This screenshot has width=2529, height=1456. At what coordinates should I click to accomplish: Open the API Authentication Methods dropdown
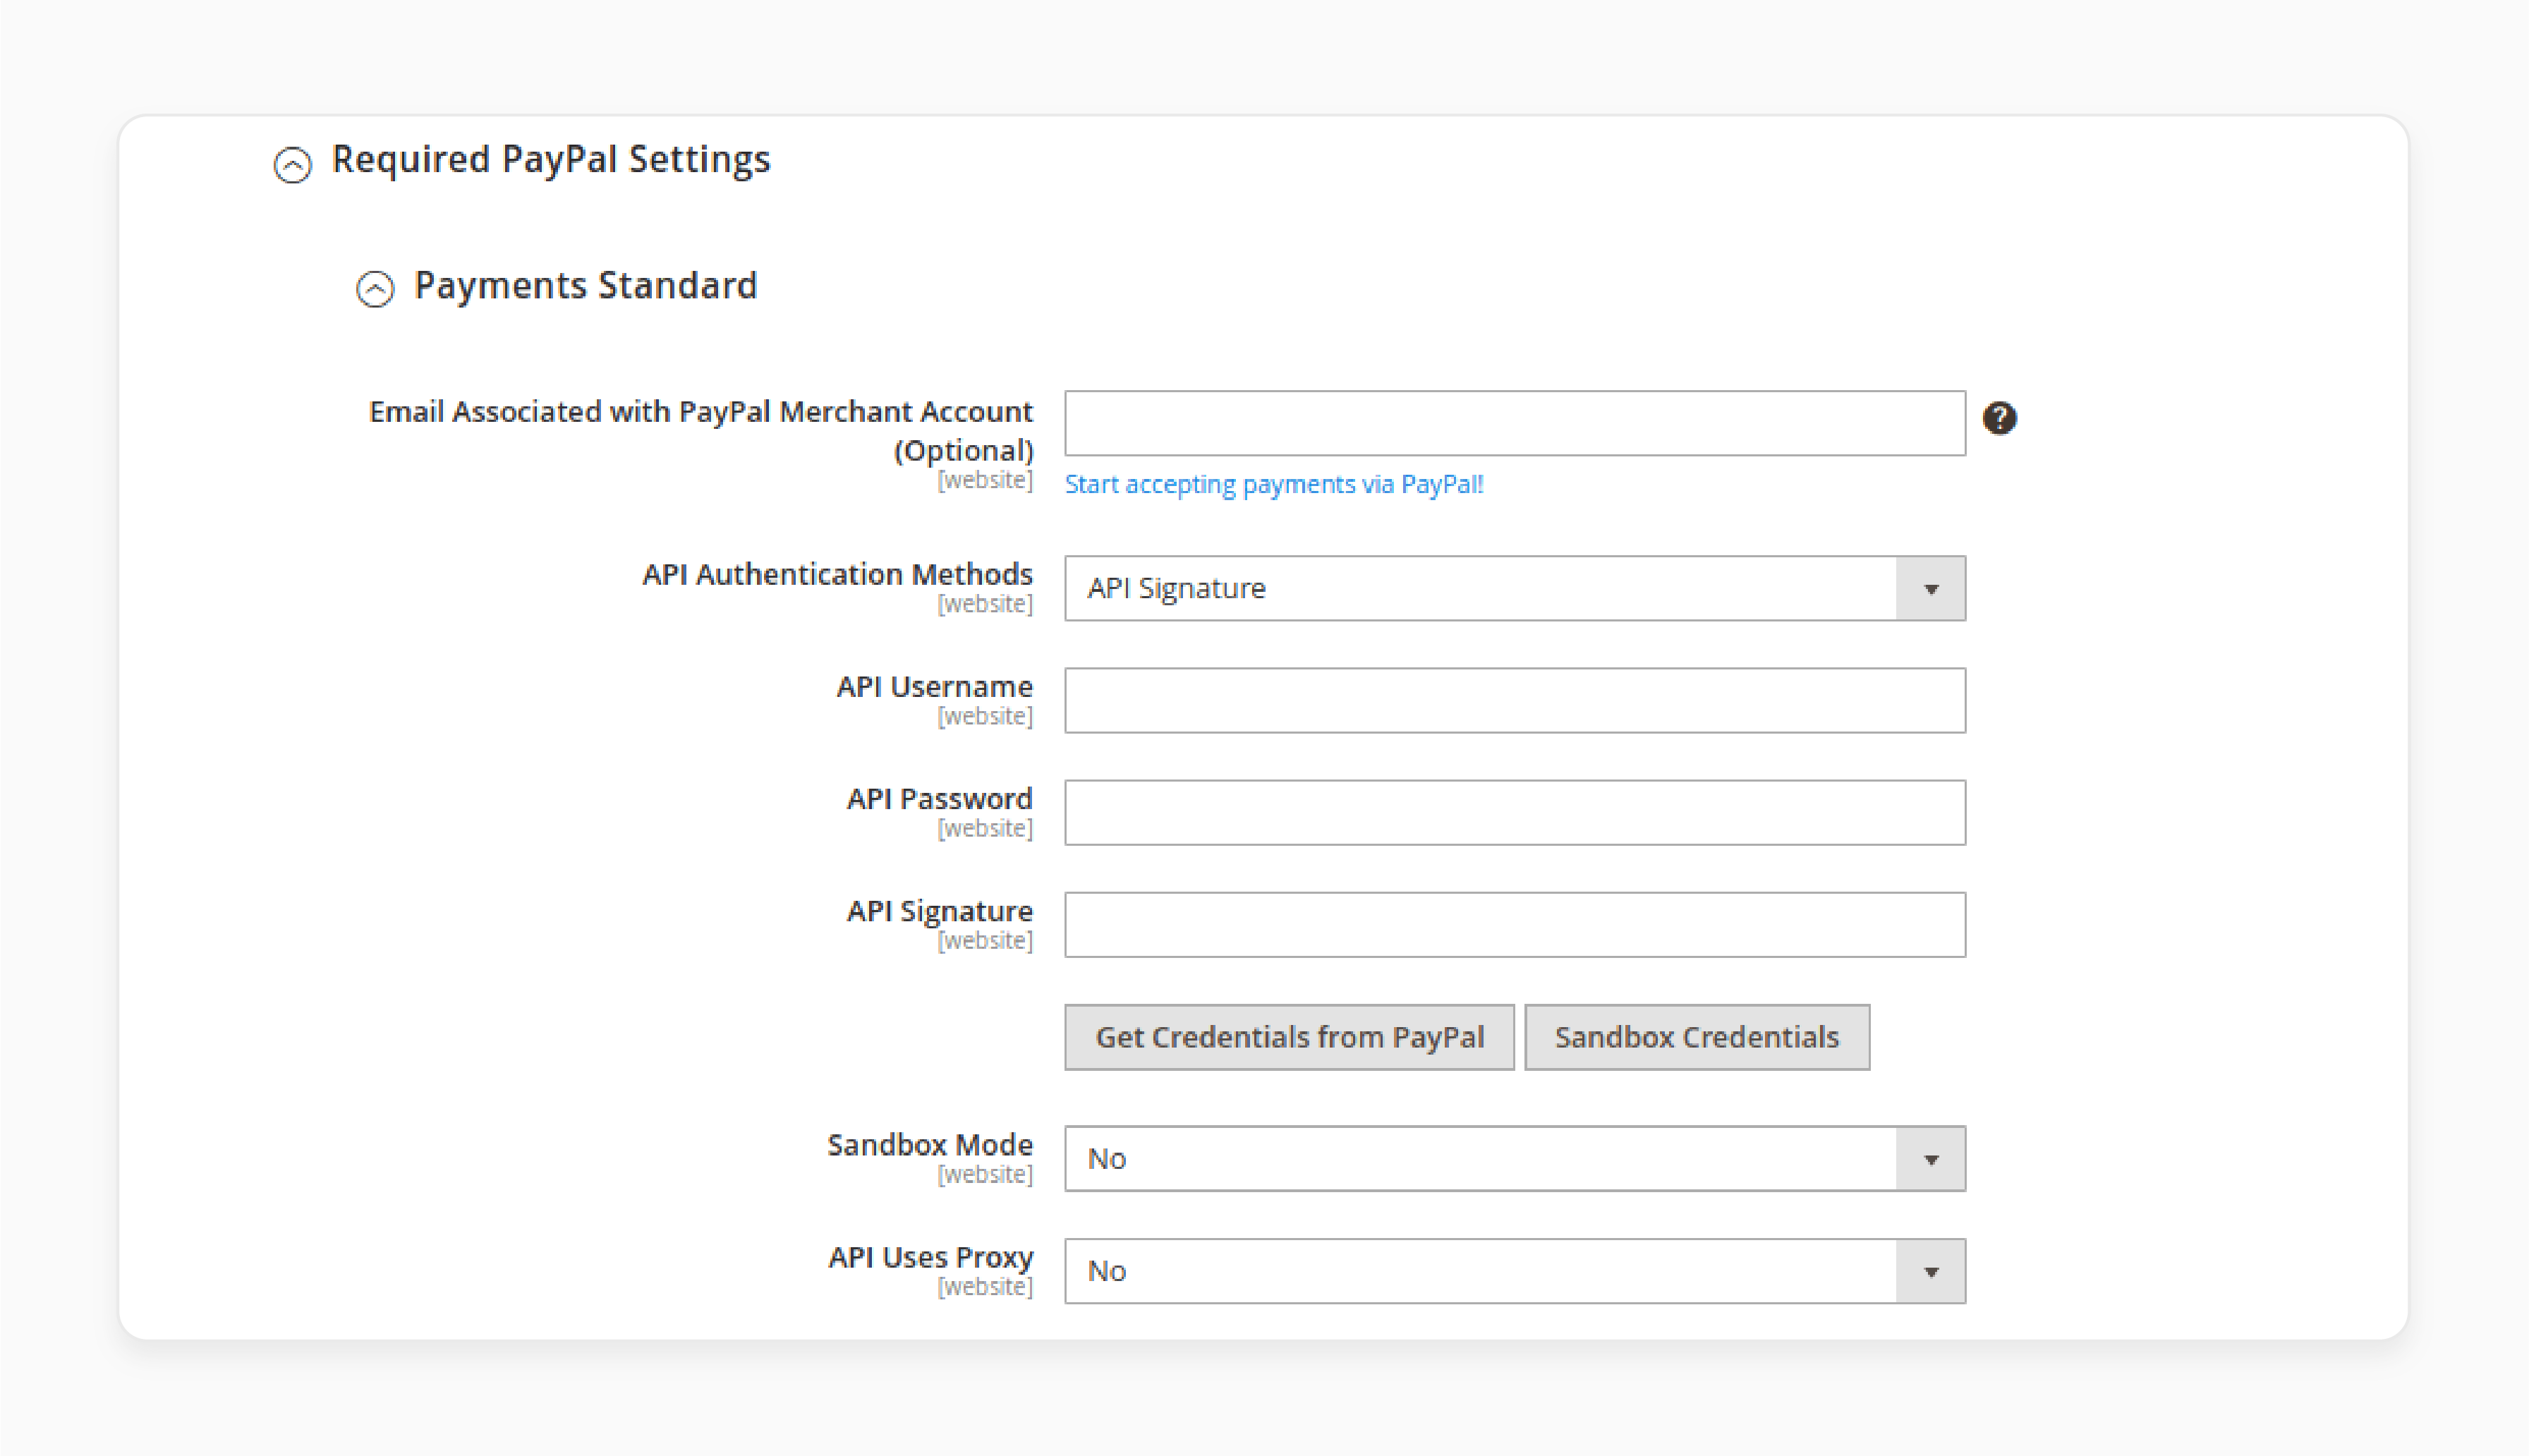(x=1514, y=588)
